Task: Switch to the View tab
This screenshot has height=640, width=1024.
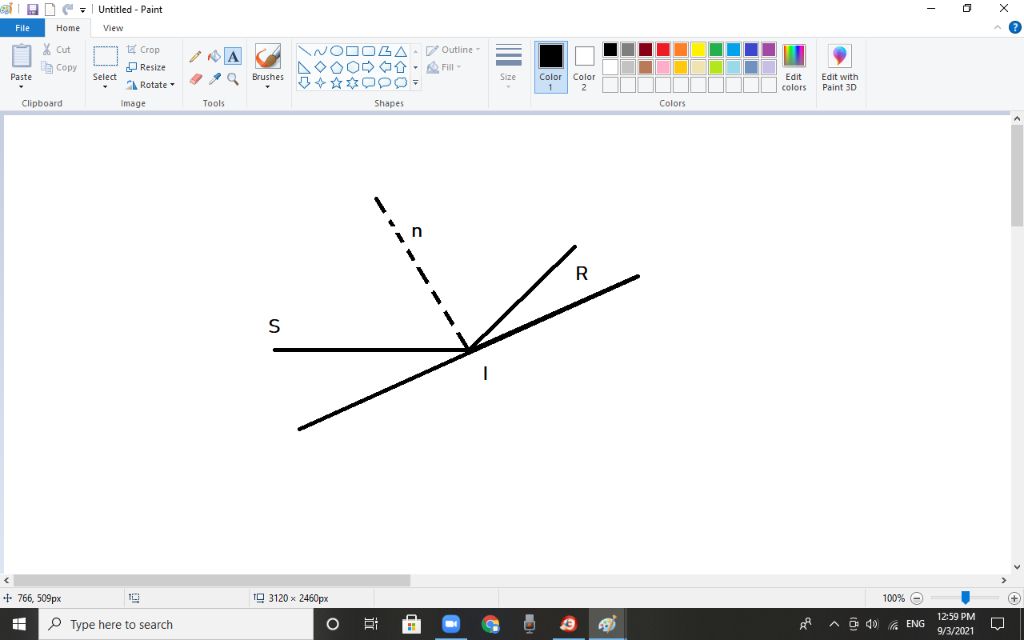Action: [113, 28]
